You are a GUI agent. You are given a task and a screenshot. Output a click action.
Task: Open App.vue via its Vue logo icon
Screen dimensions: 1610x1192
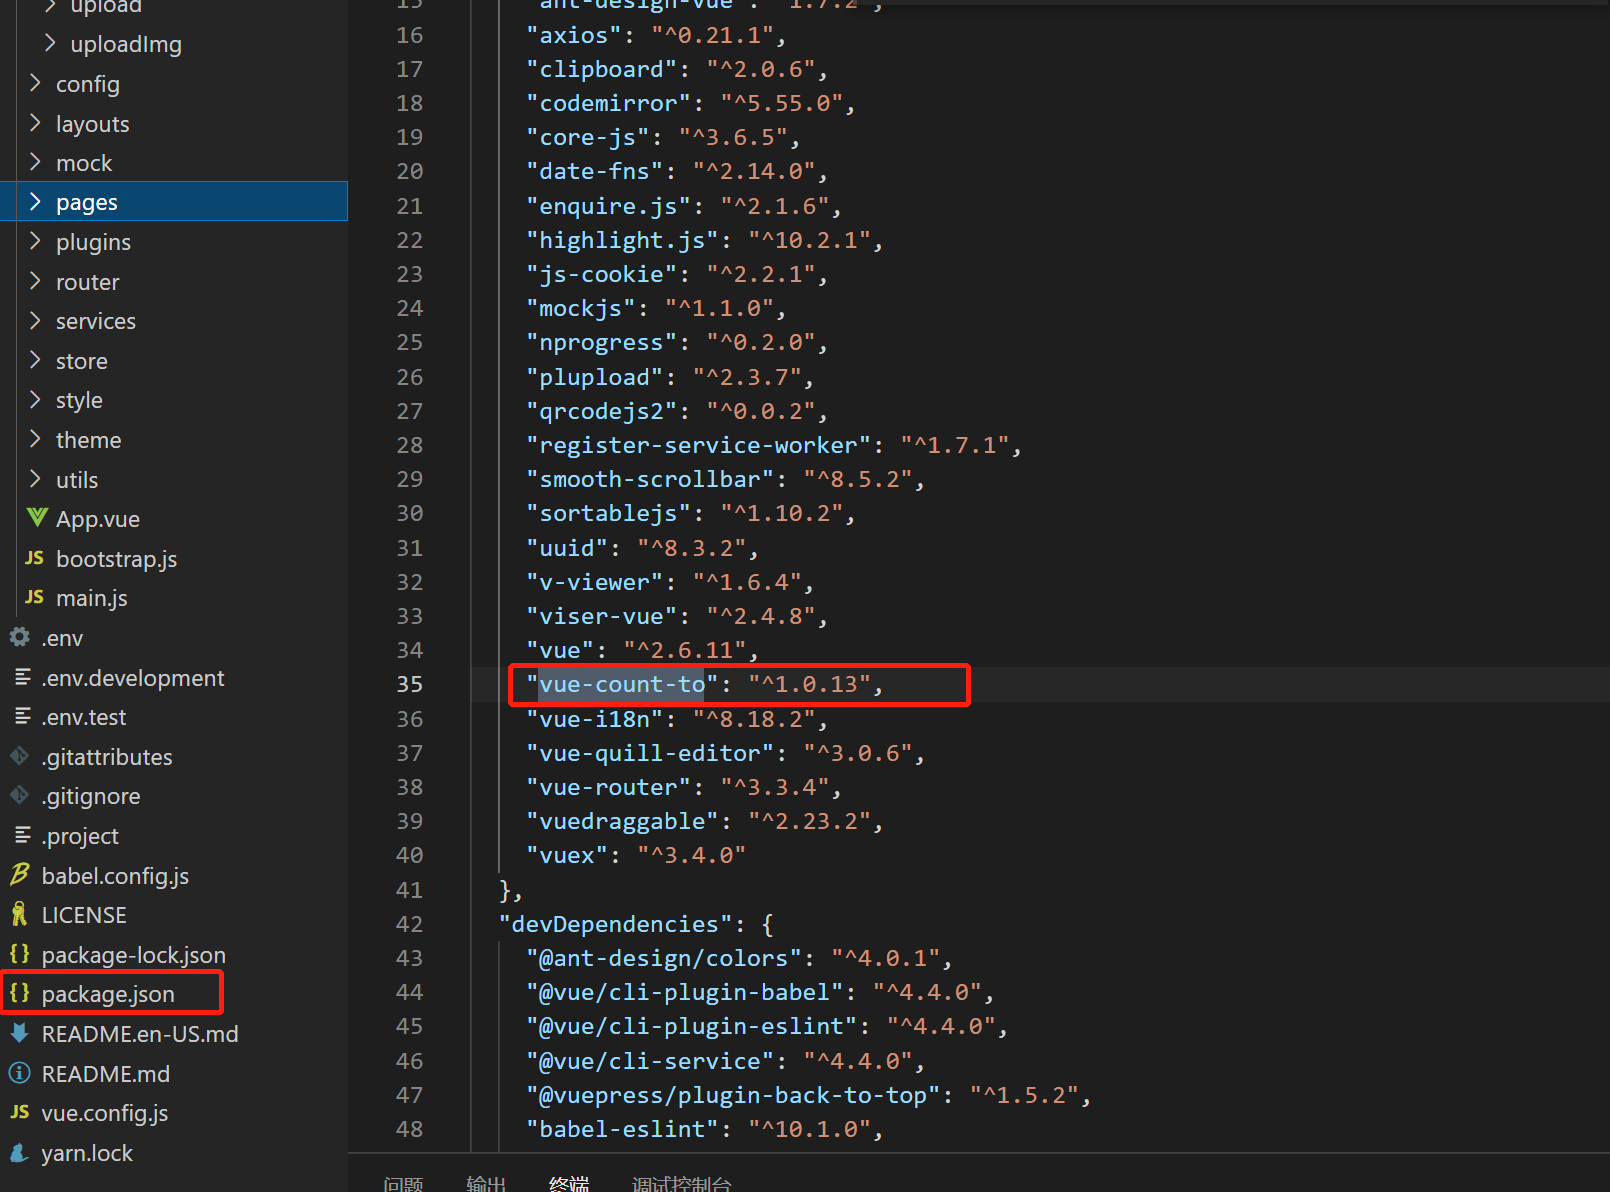(36, 518)
